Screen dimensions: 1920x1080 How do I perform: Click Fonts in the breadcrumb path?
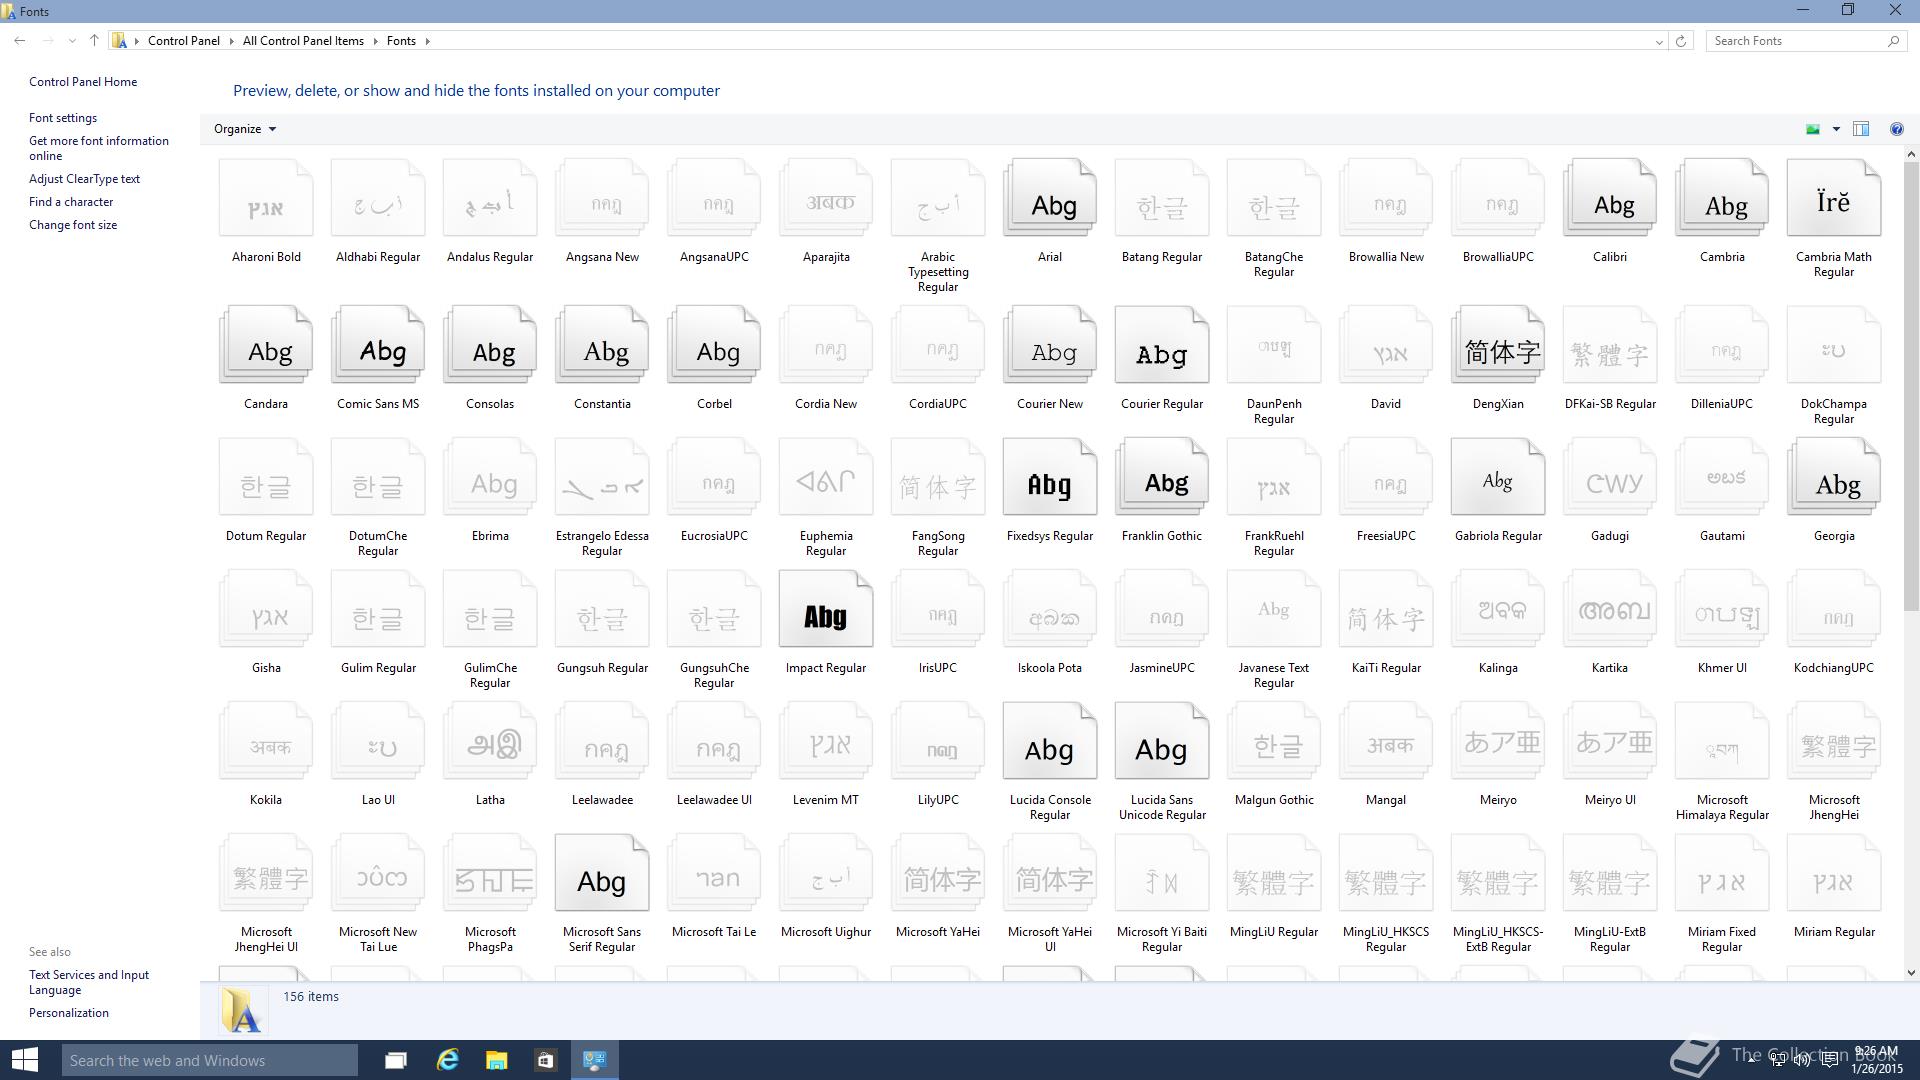401,41
